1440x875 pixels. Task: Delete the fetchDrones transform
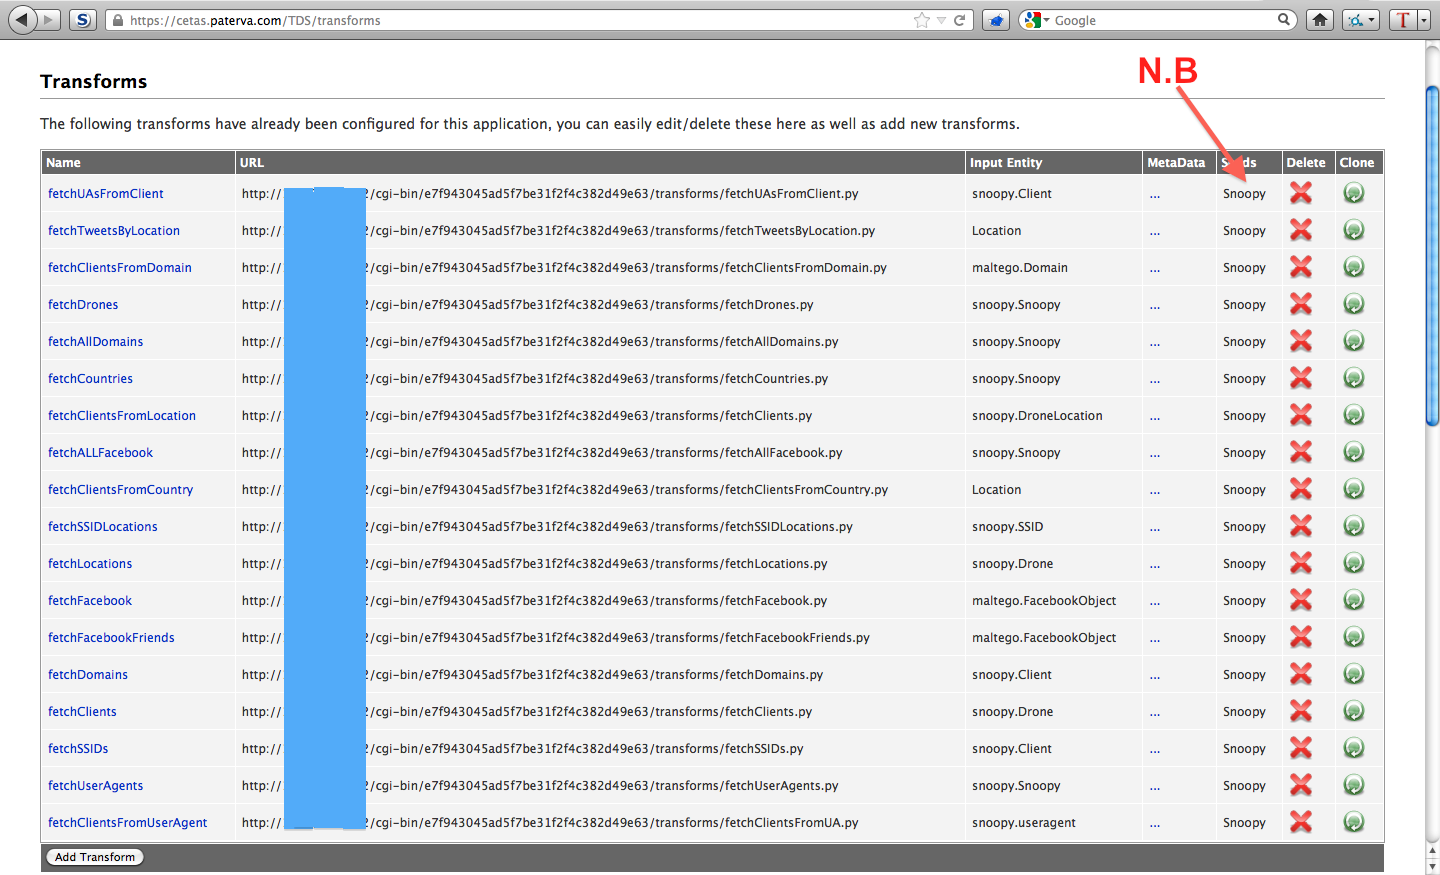(1300, 304)
